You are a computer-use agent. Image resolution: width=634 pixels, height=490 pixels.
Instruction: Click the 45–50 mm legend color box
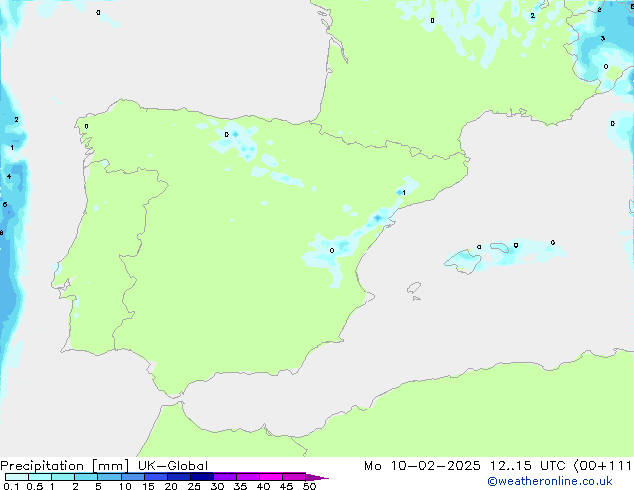pos(294,477)
